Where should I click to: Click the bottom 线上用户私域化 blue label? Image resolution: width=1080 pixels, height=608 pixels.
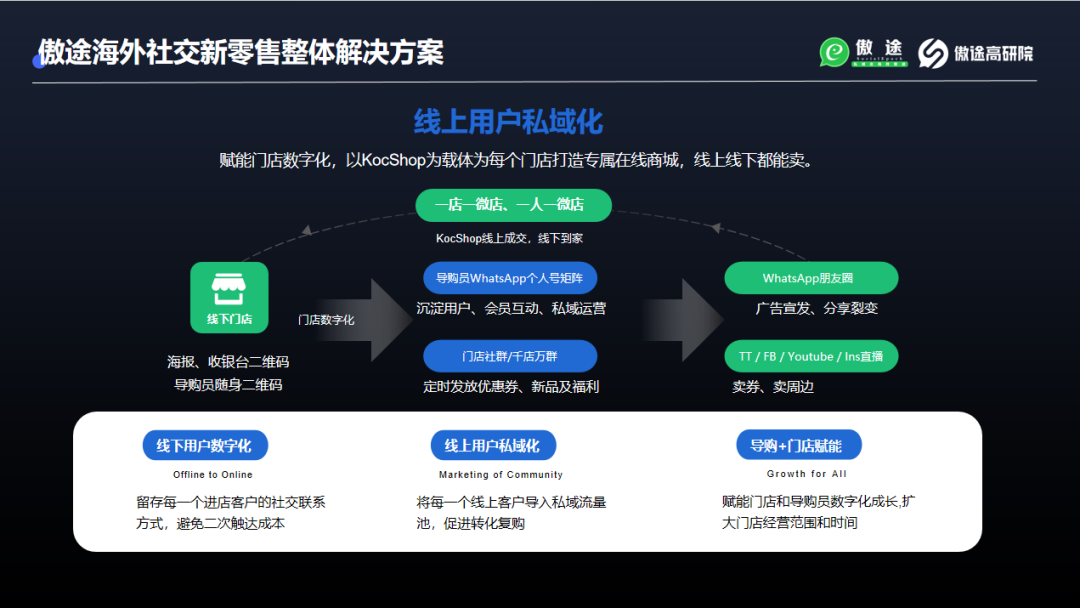[x=492, y=445]
